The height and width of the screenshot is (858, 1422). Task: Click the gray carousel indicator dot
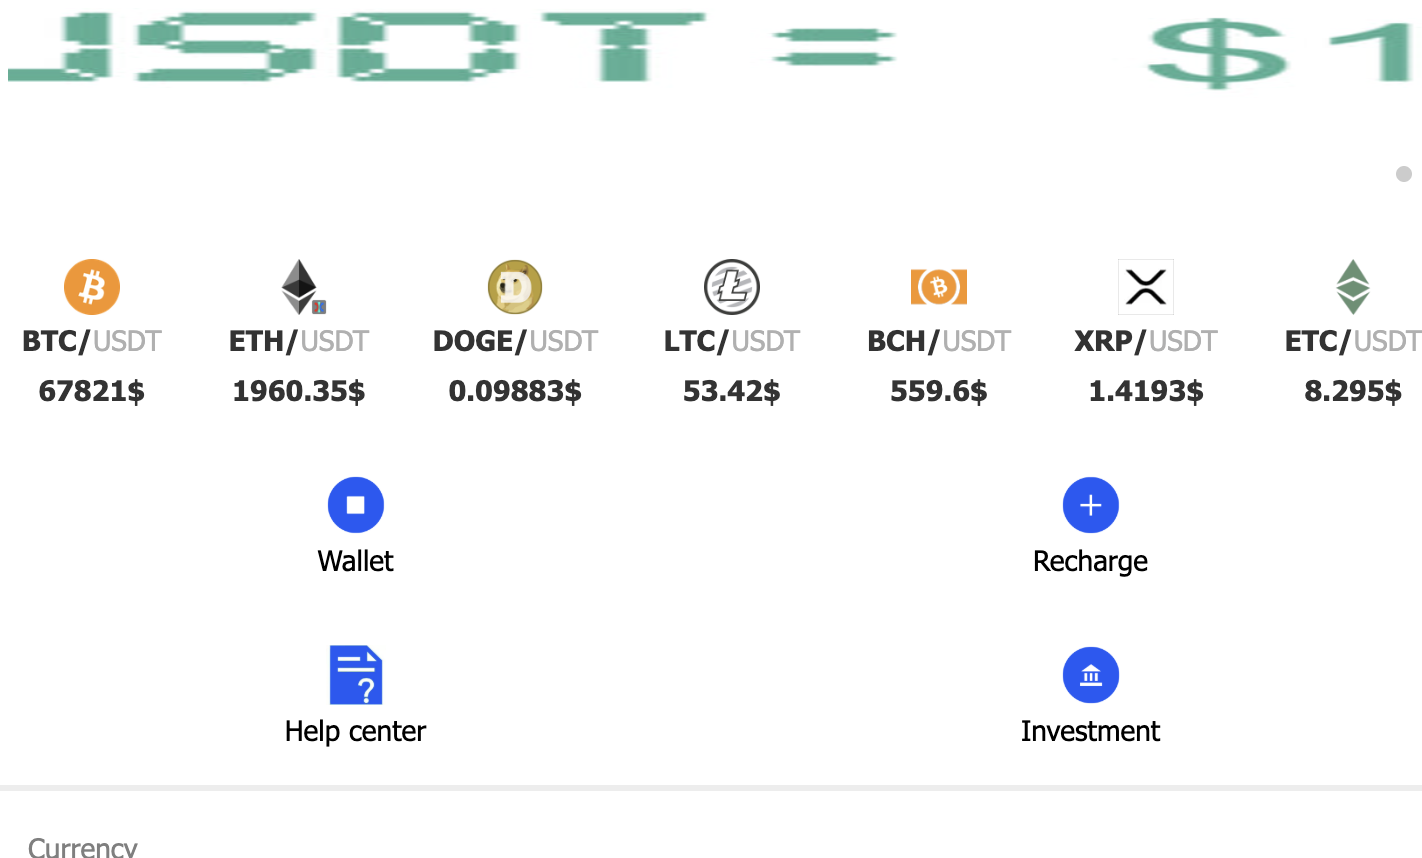pyautogui.click(x=1404, y=174)
